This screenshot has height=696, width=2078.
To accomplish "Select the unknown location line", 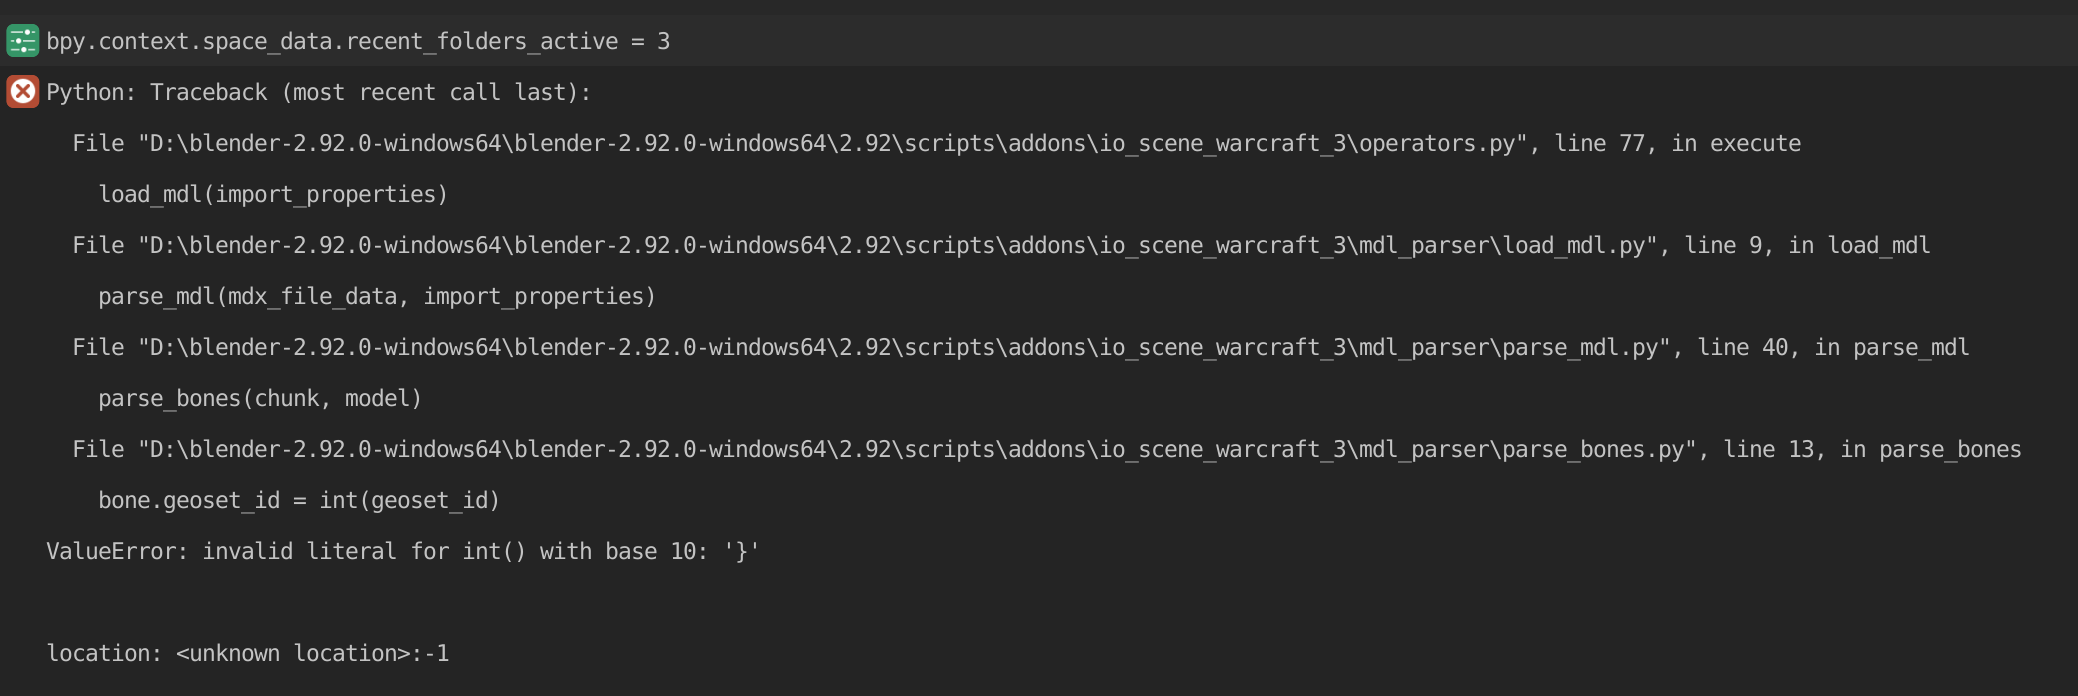I will 248,654.
